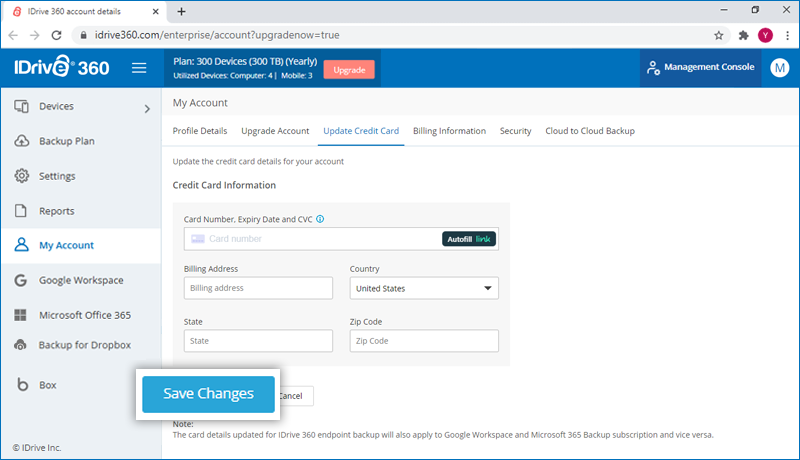Click the red Upgrade button

point(349,70)
